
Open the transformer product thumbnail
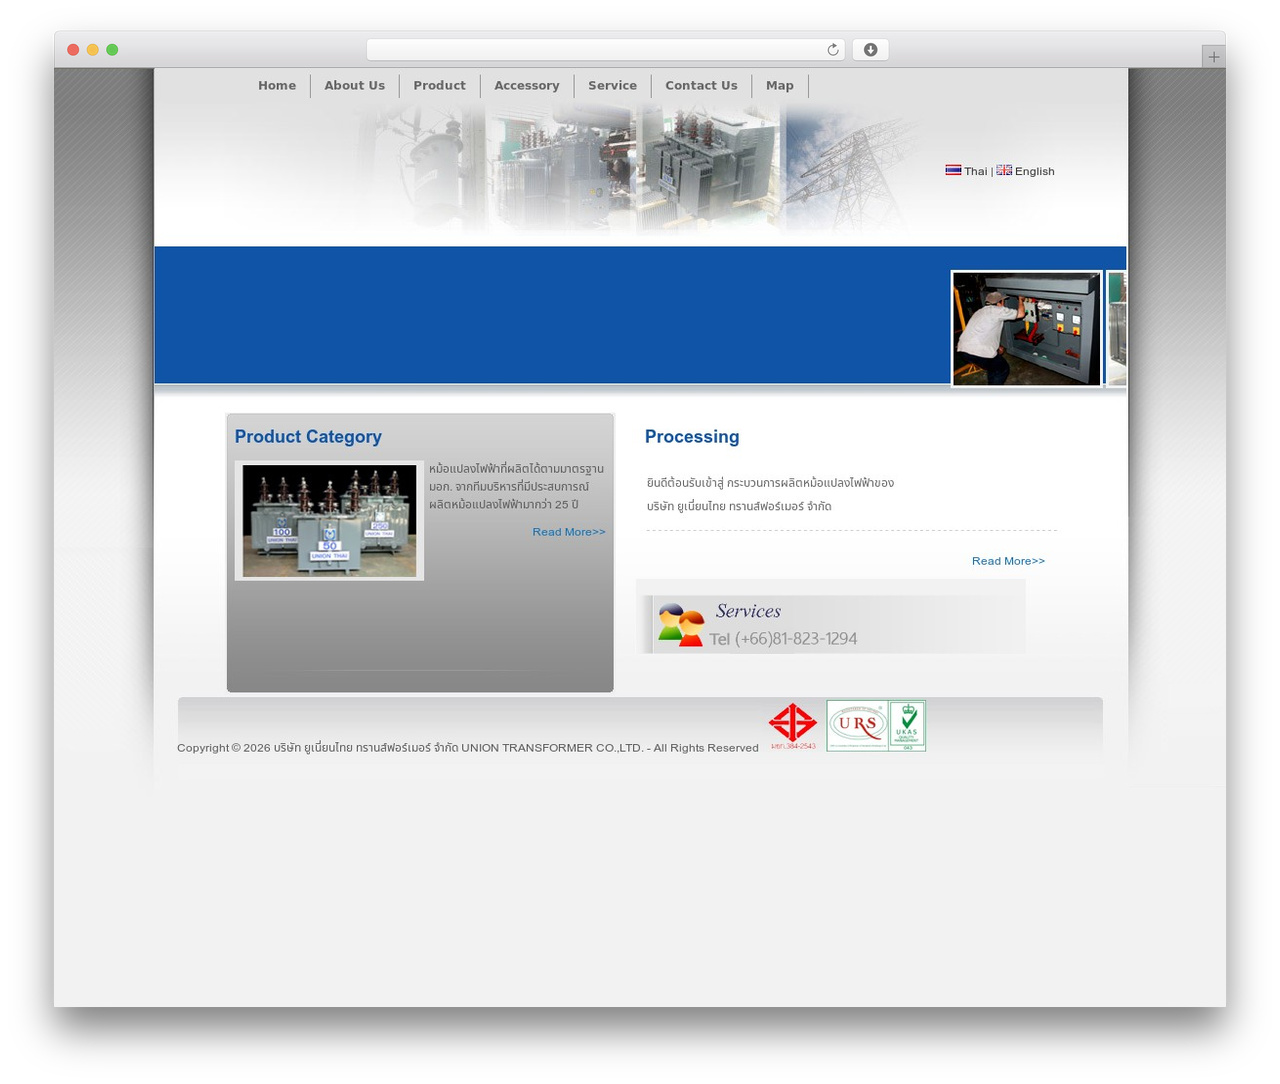coord(329,521)
